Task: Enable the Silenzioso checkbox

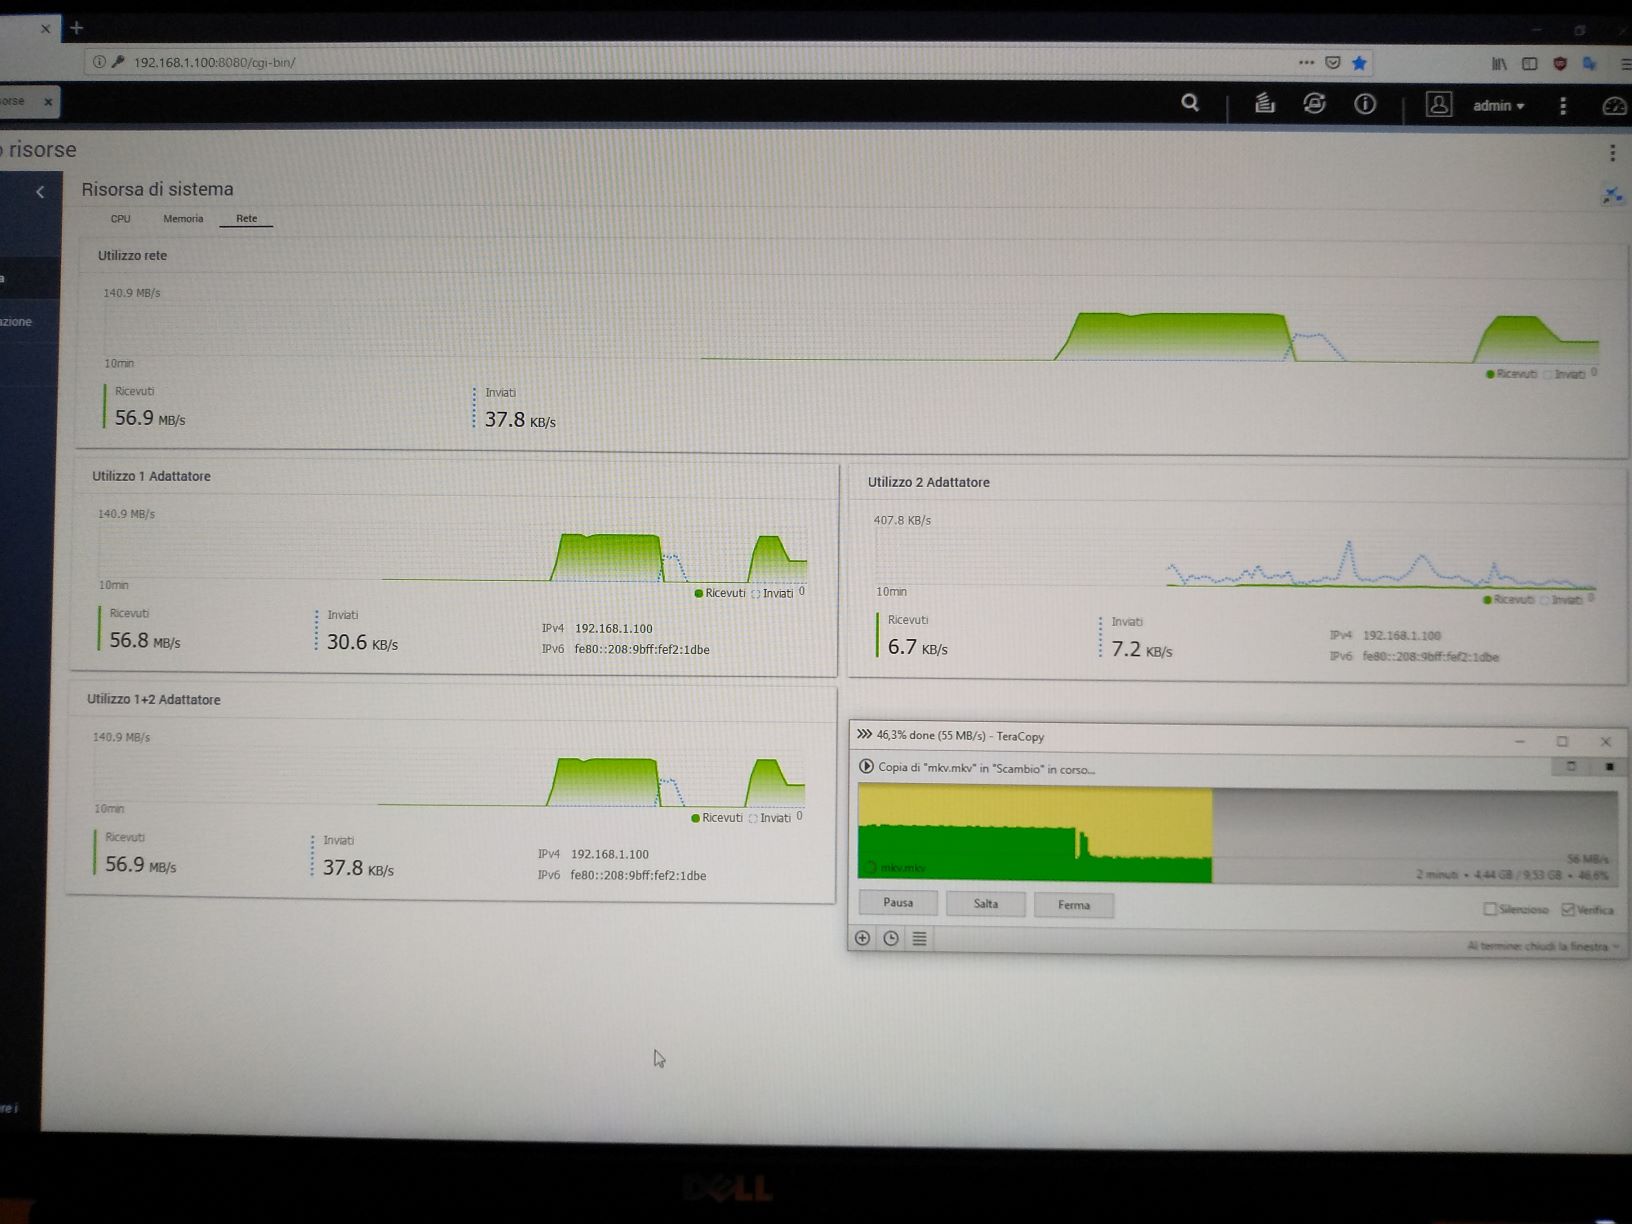Action: 1490,909
